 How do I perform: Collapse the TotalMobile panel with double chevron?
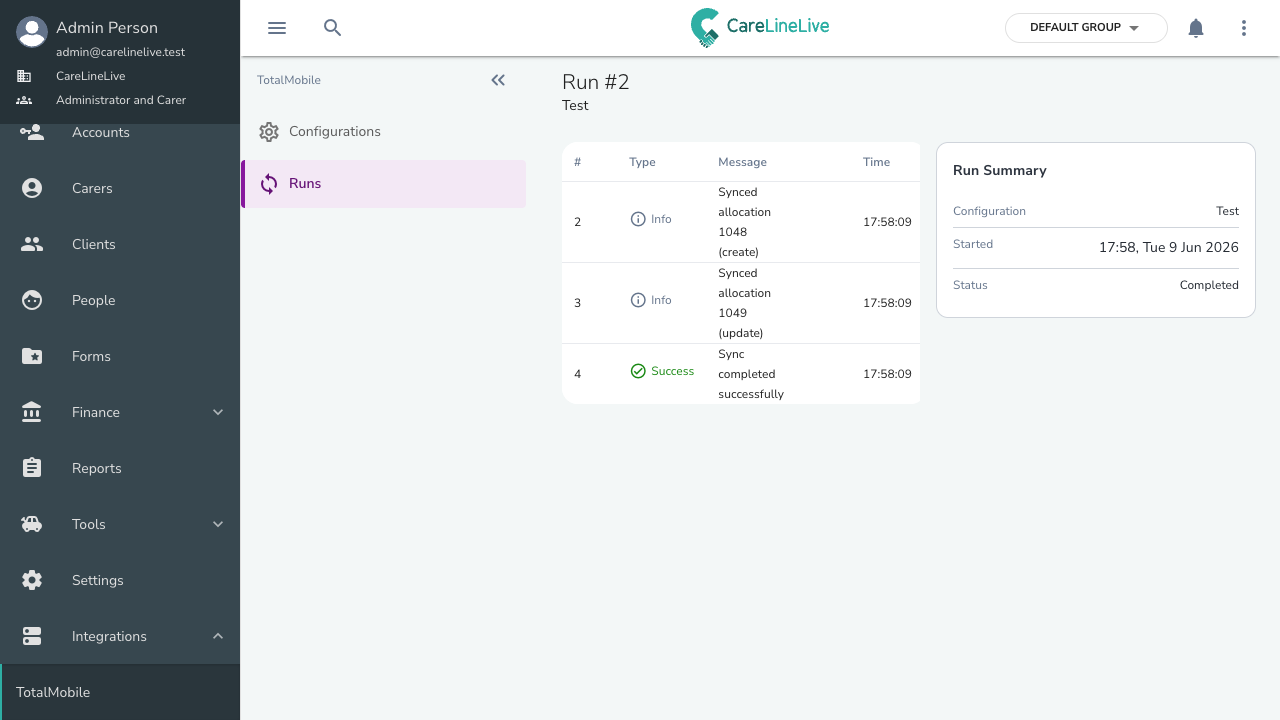point(498,80)
